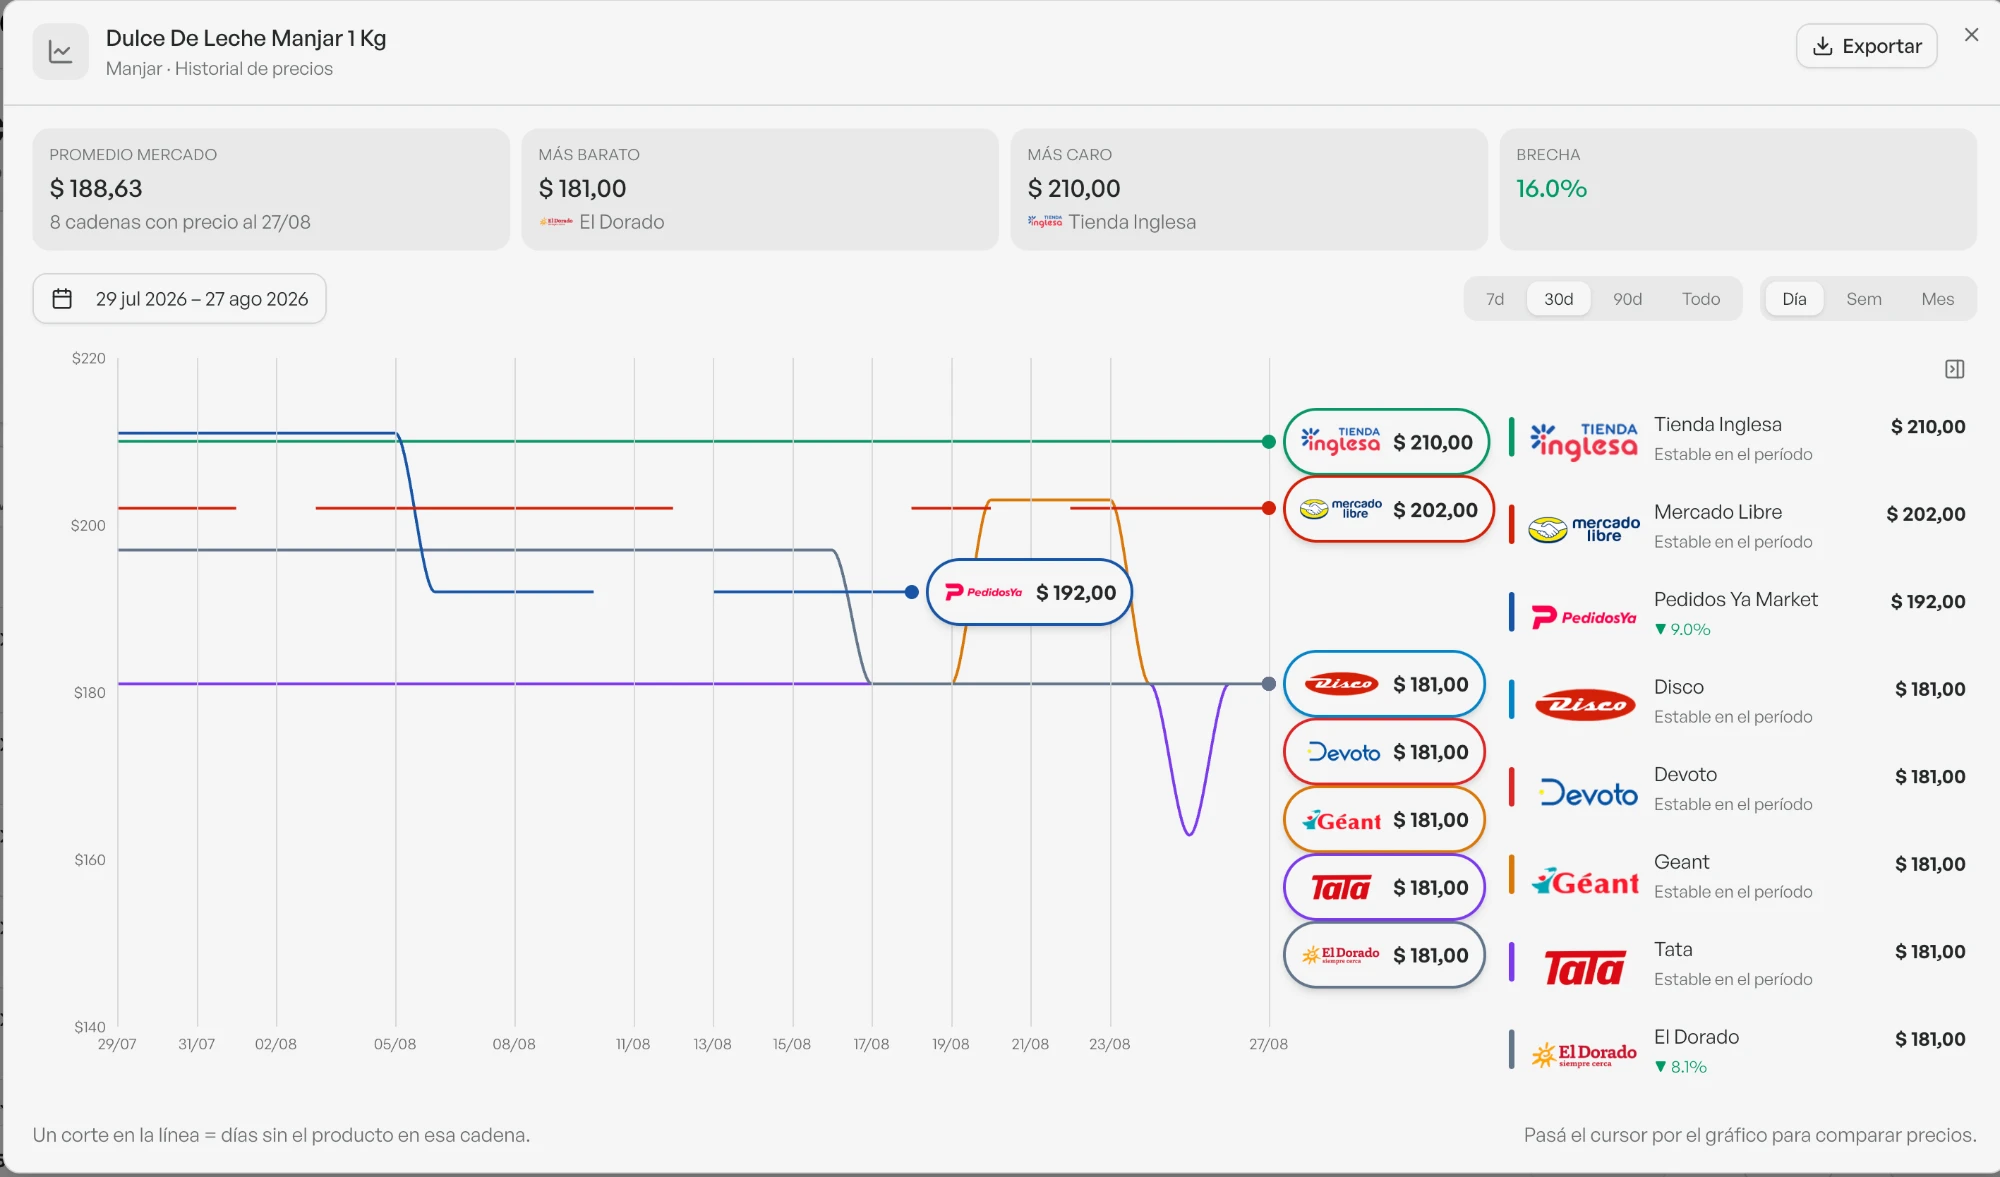Click calendar icon in date range field
This screenshot has height=1177, width=2000.
[x=62, y=299]
